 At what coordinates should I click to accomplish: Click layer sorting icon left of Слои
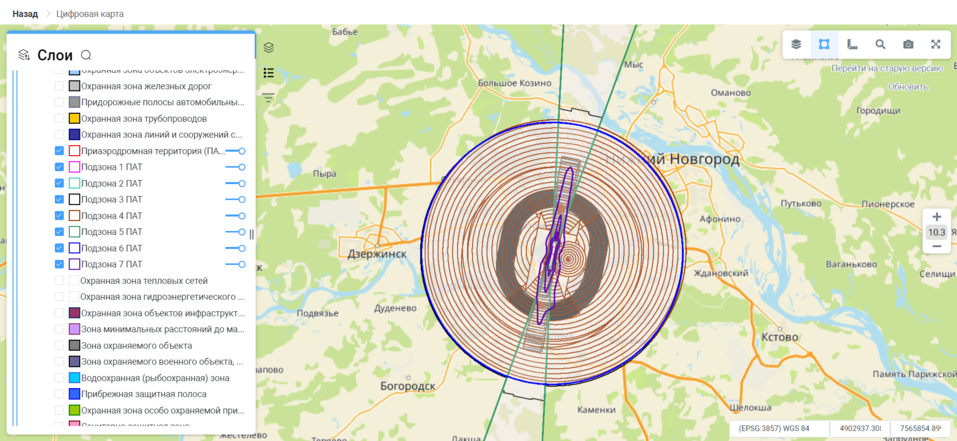click(x=24, y=56)
